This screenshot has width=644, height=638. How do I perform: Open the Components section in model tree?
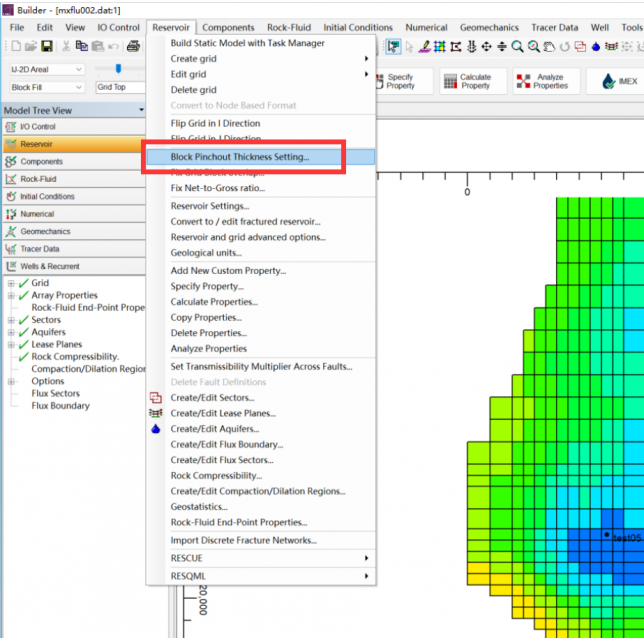(x=42, y=162)
